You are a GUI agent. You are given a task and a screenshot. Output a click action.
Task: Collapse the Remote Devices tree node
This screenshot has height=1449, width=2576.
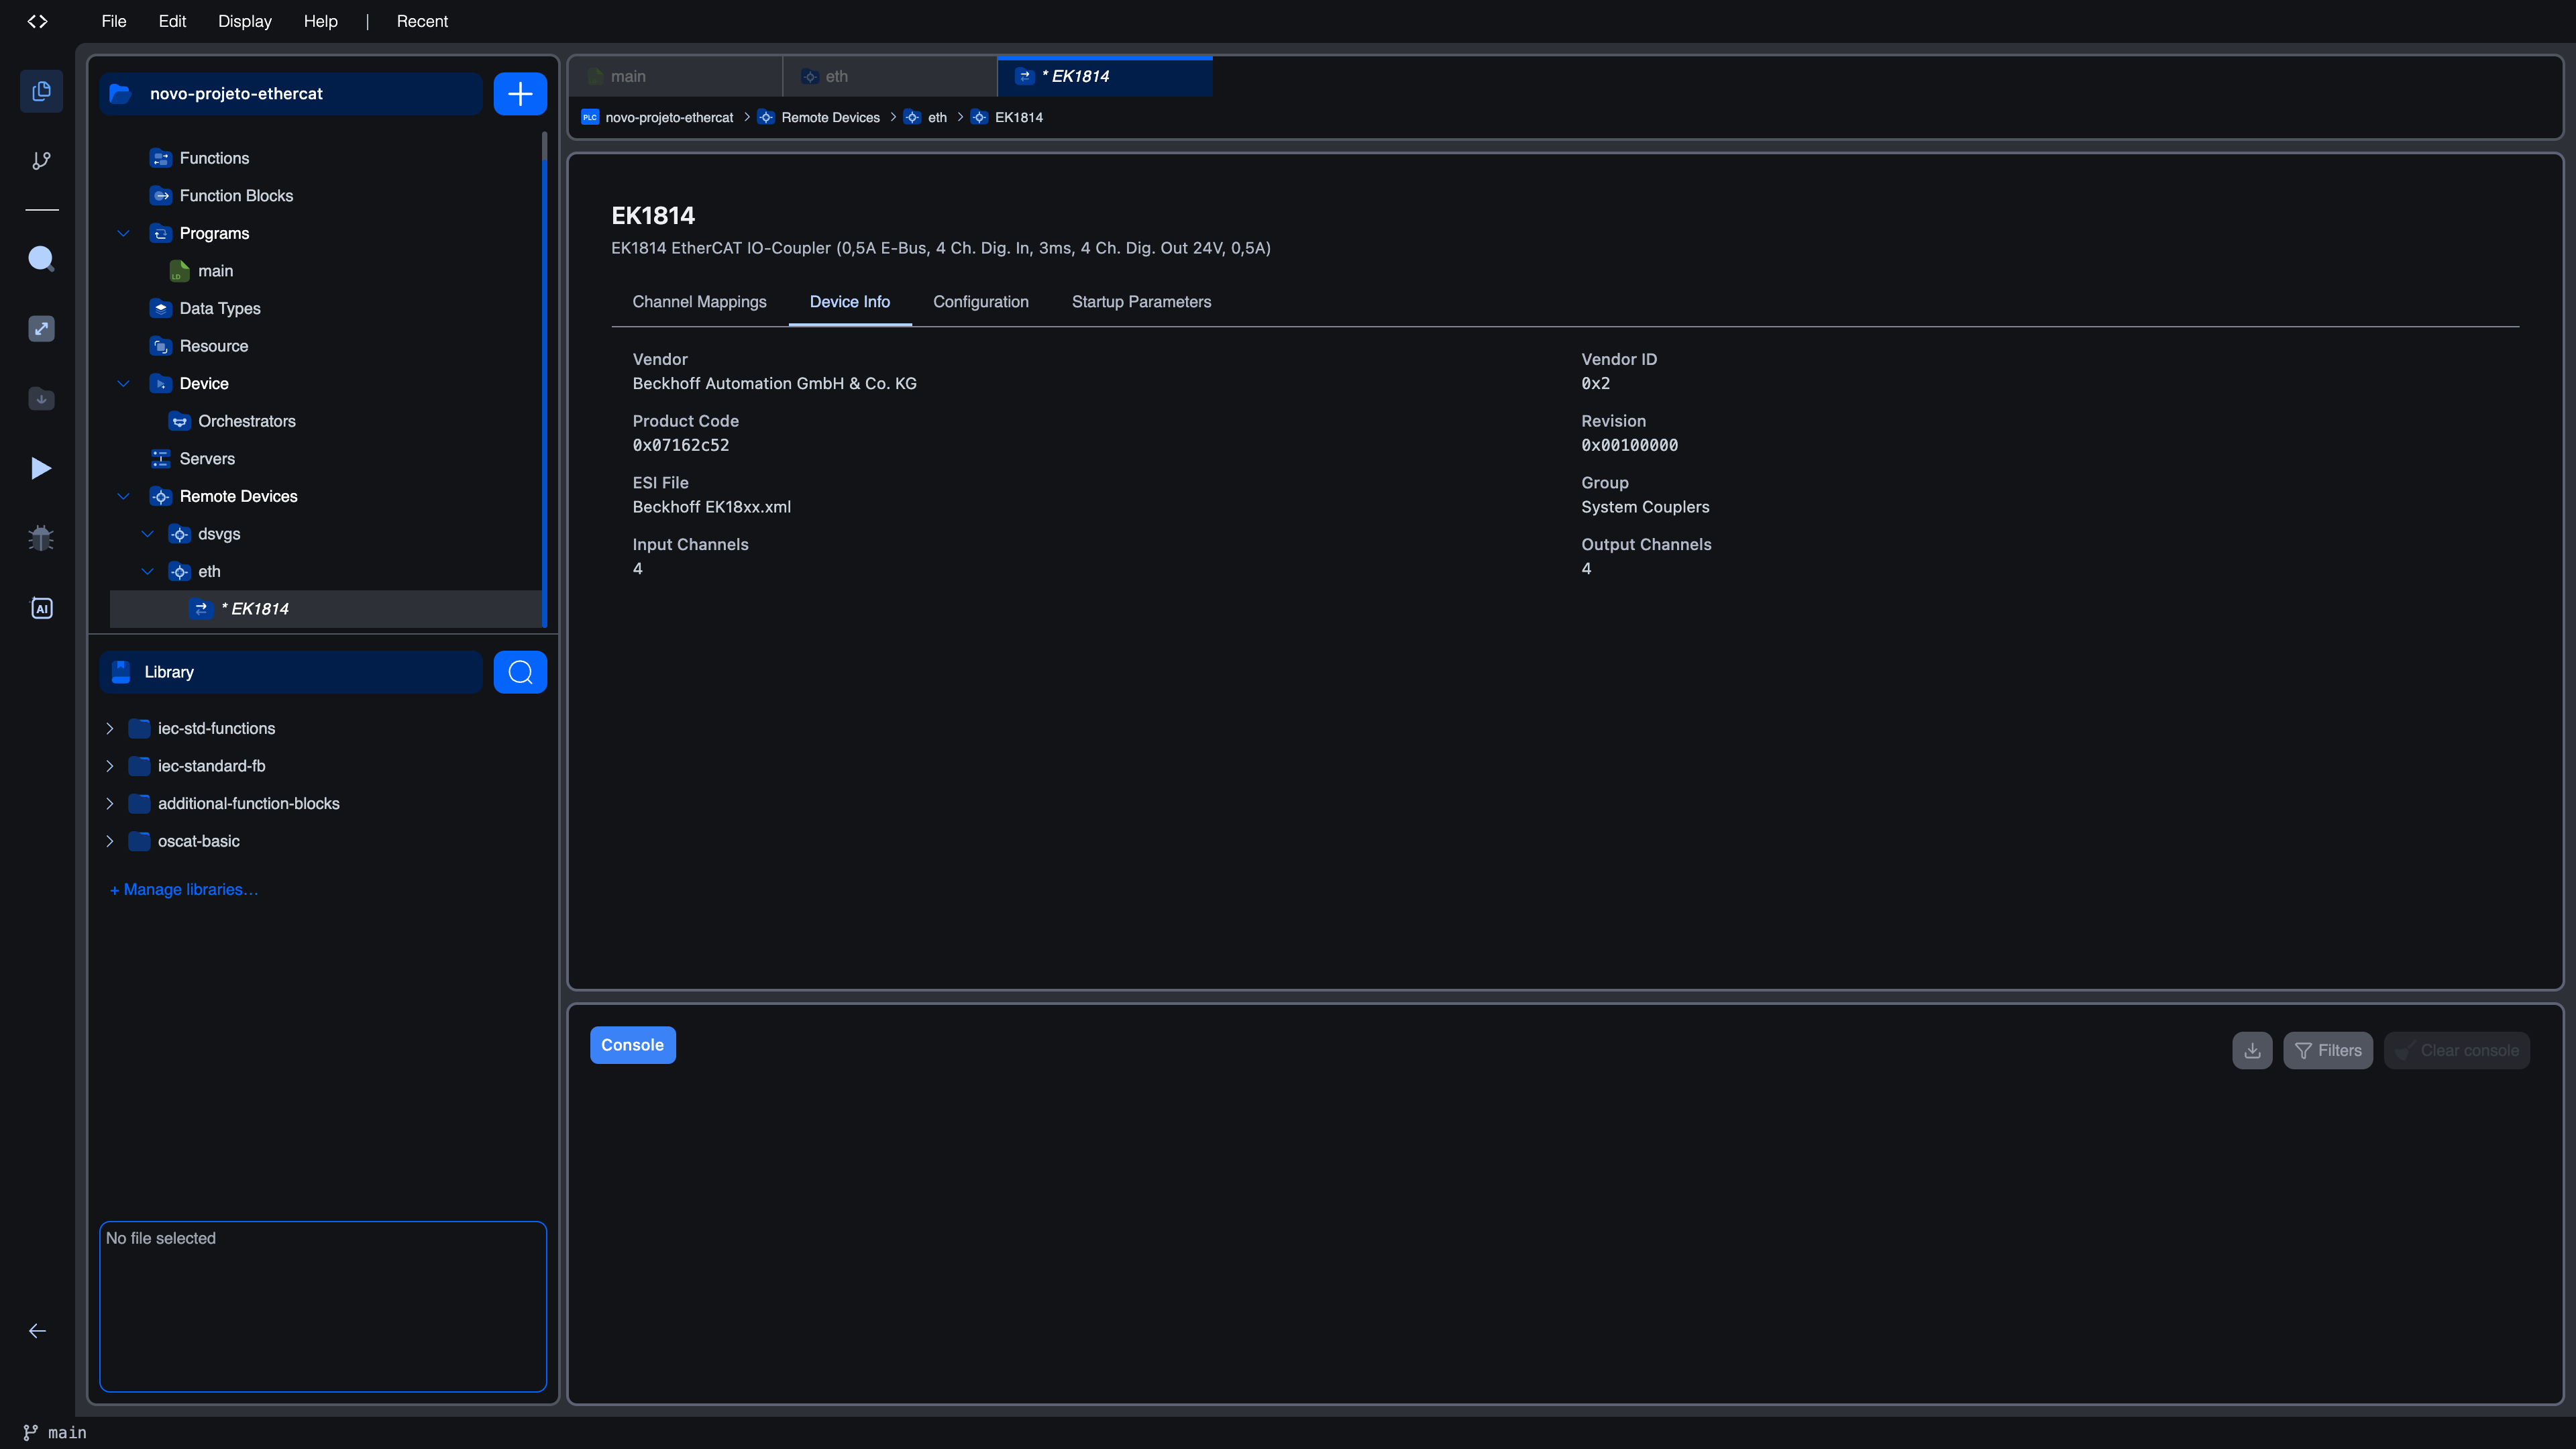(124, 496)
